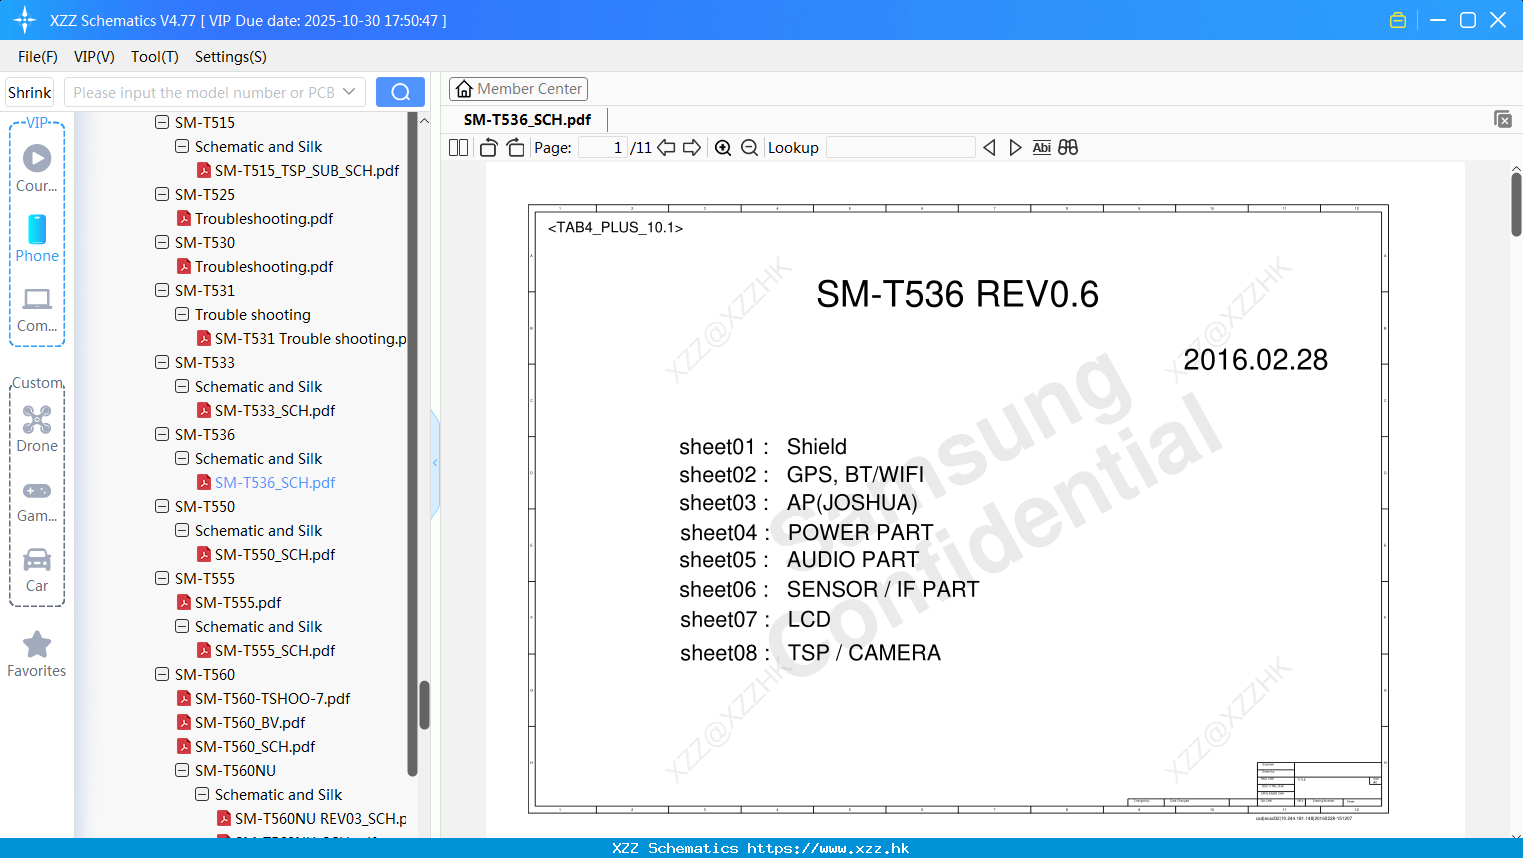
Task: Go to previous page arrow
Action: click(x=666, y=147)
